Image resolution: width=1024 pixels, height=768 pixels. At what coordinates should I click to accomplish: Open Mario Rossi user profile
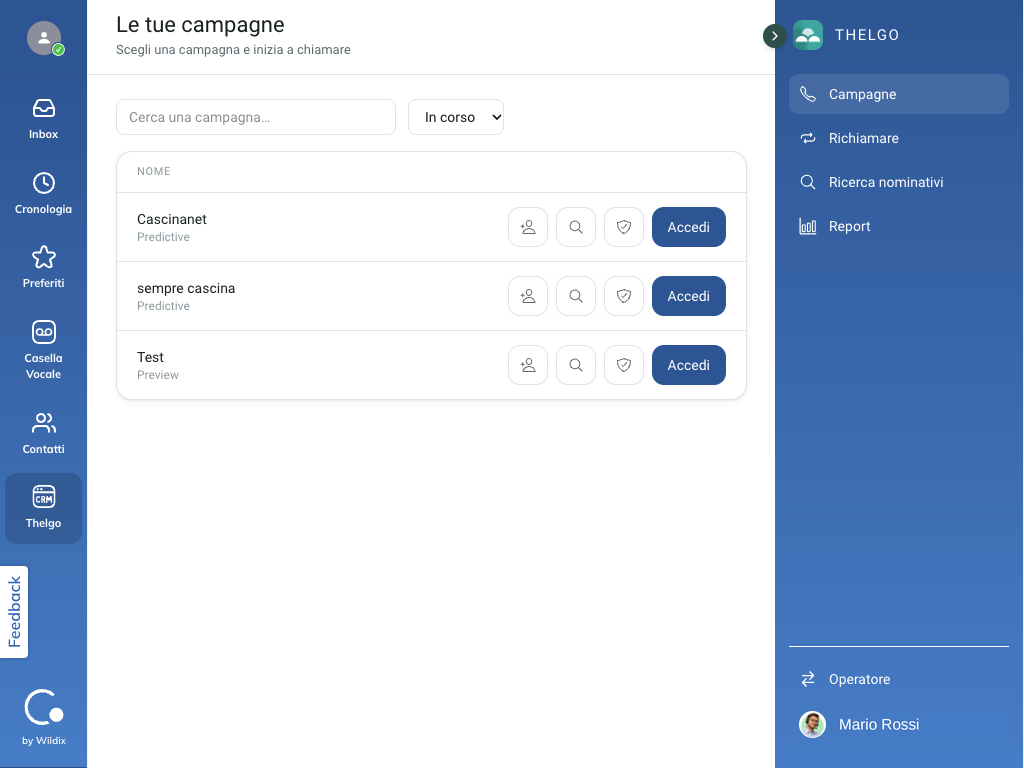tap(899, 724)
